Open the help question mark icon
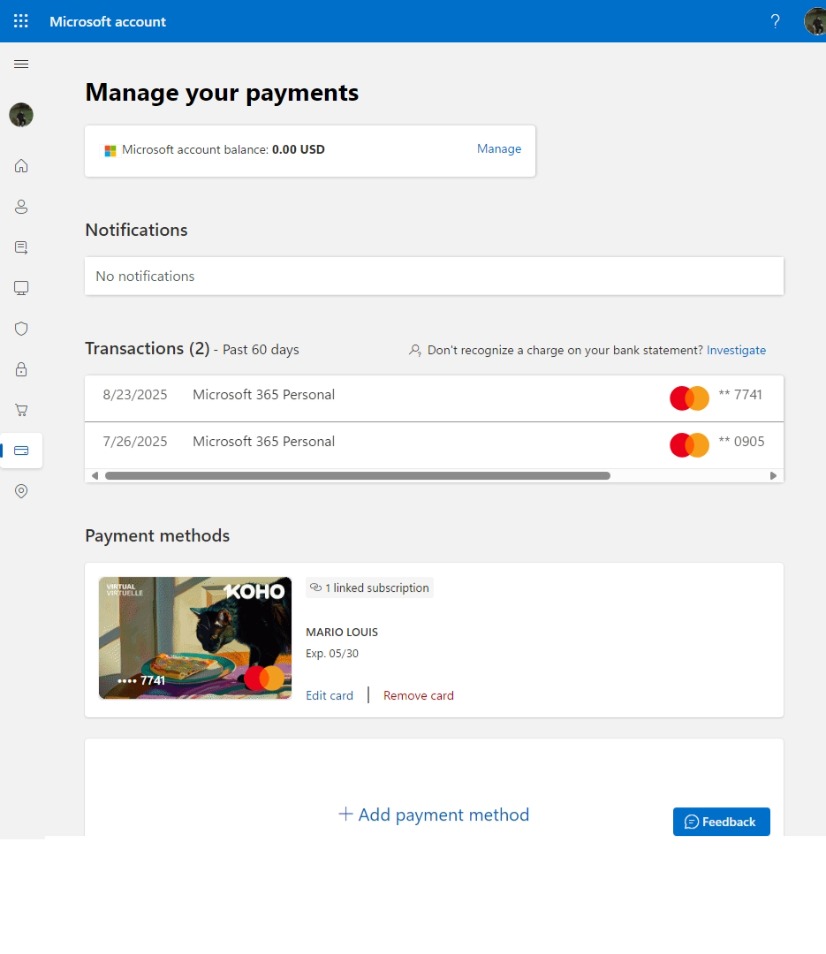This screenshot has width=826, height=954. click(x=775, y=21)
